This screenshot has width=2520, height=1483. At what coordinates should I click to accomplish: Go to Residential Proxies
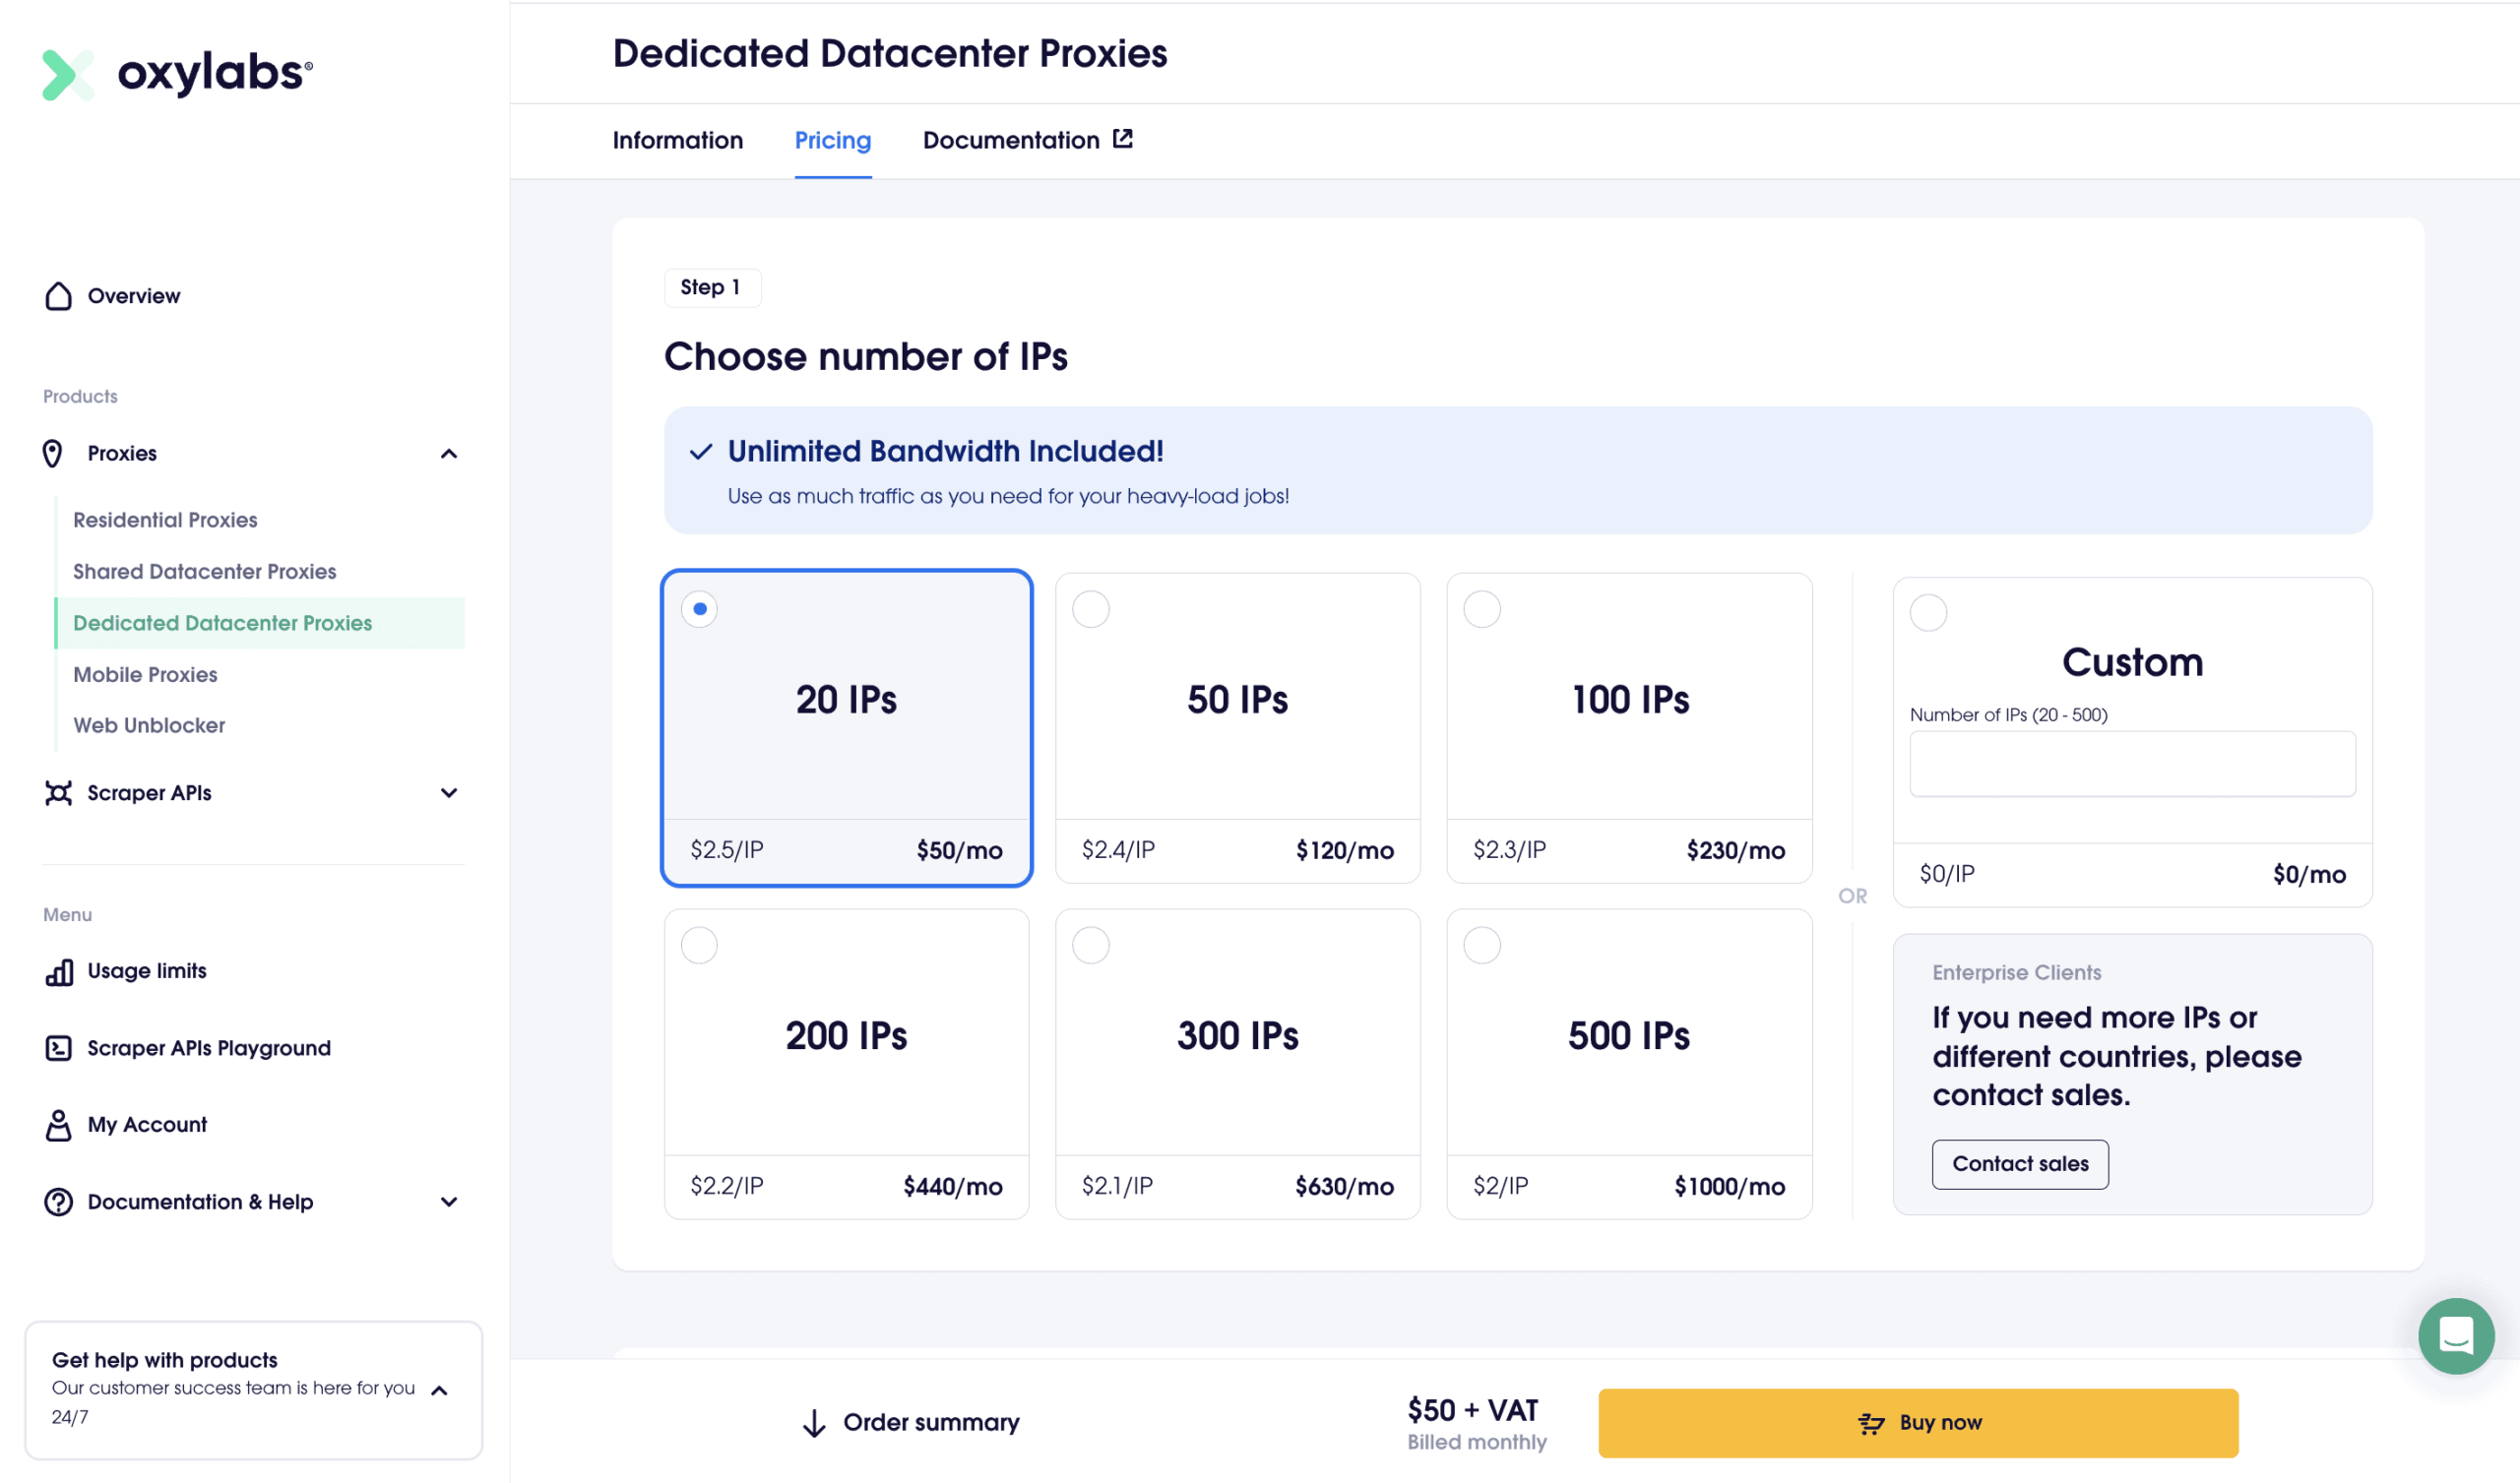click(x=165, y=520)
